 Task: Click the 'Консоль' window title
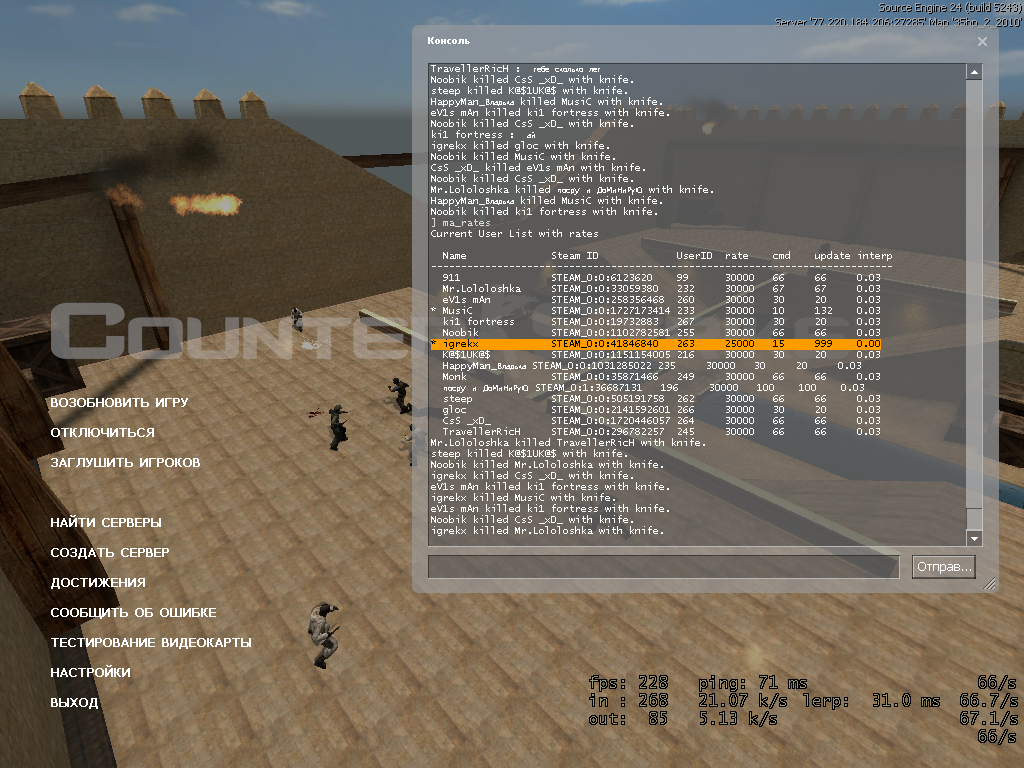point(449,40)
